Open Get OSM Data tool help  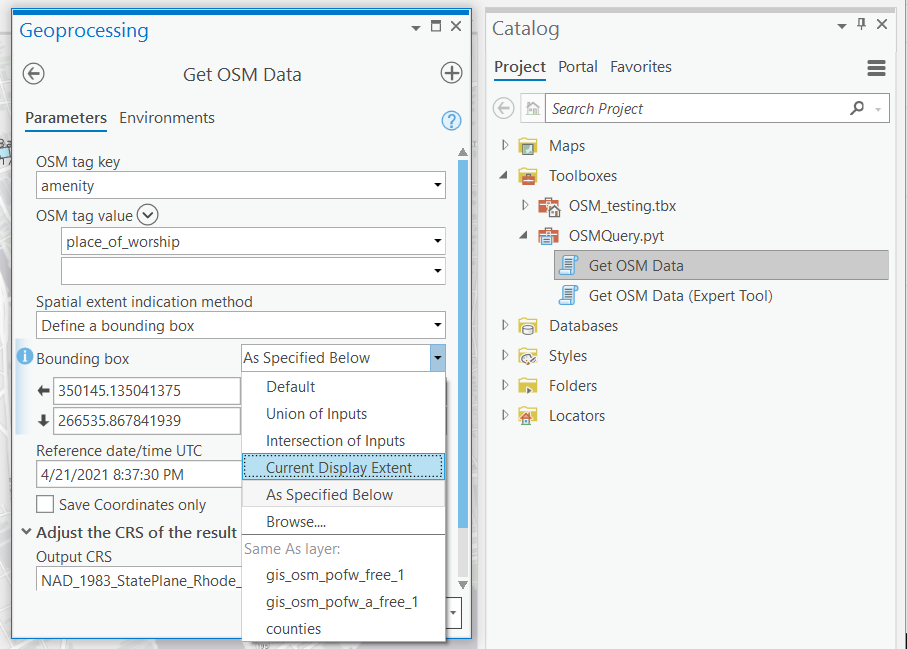pyautogui.click(x=451, y=120)
